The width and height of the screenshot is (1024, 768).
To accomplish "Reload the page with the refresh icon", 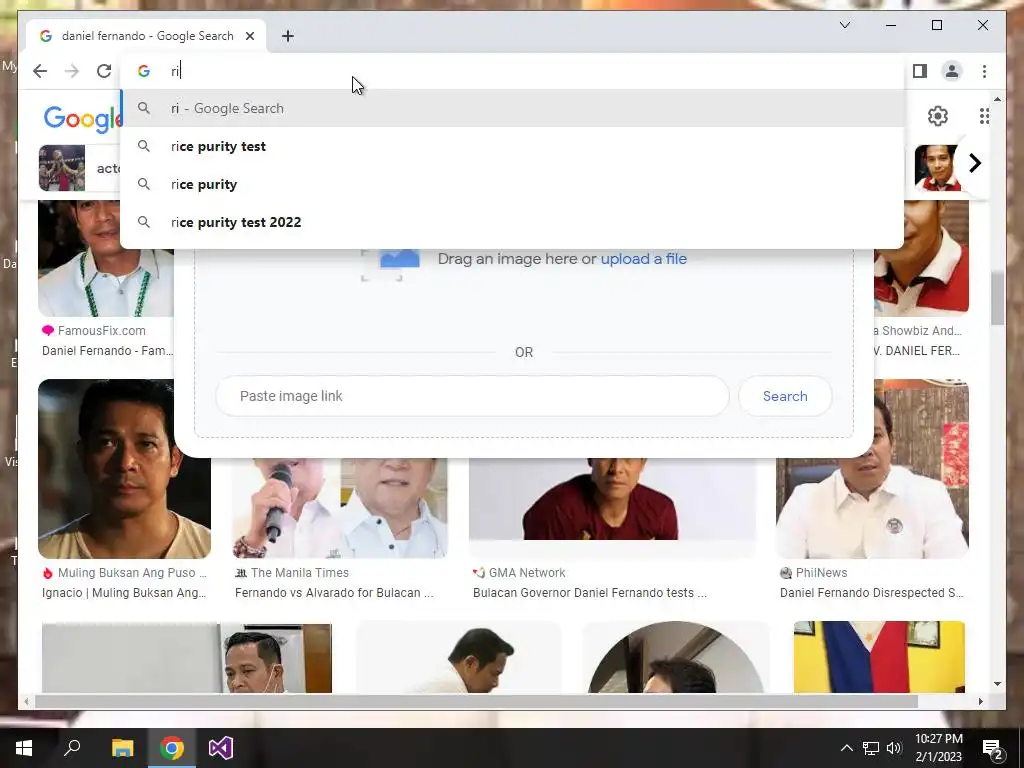I will click(104, 71).
